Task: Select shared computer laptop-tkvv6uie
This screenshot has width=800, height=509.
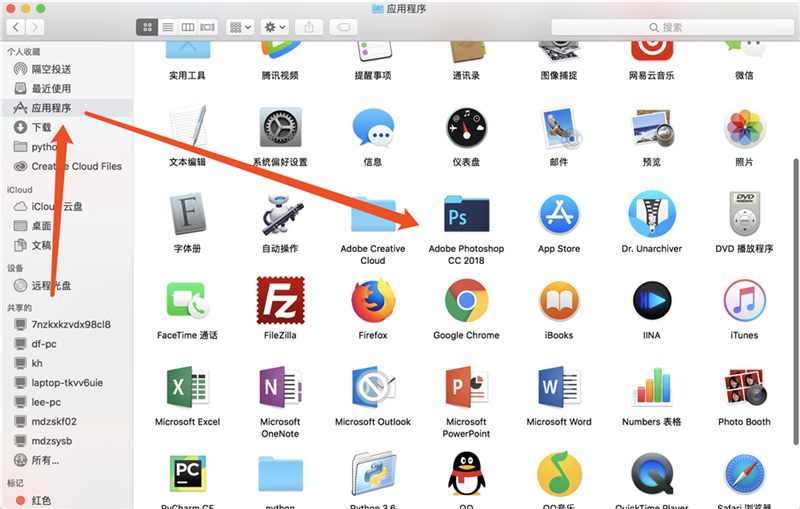Action: click(x=67, y=383)
